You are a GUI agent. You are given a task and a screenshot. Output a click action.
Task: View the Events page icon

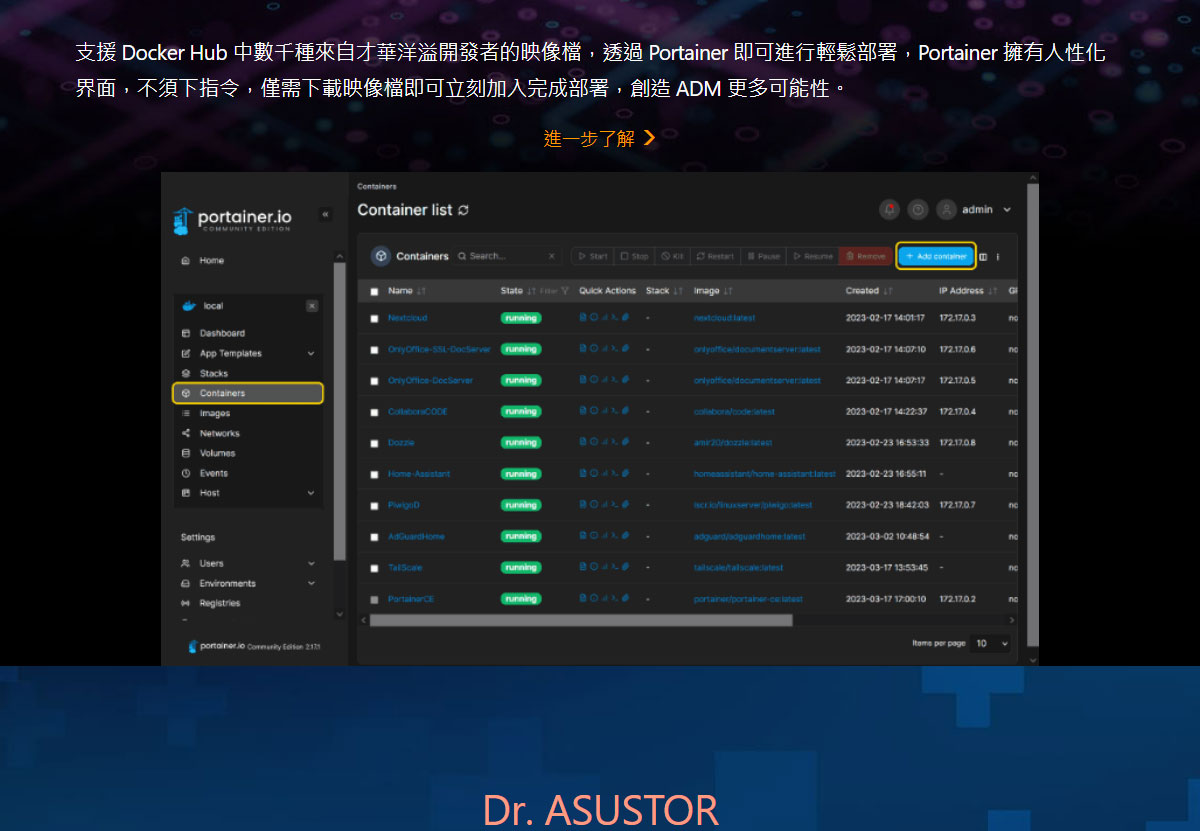point(185,473)
